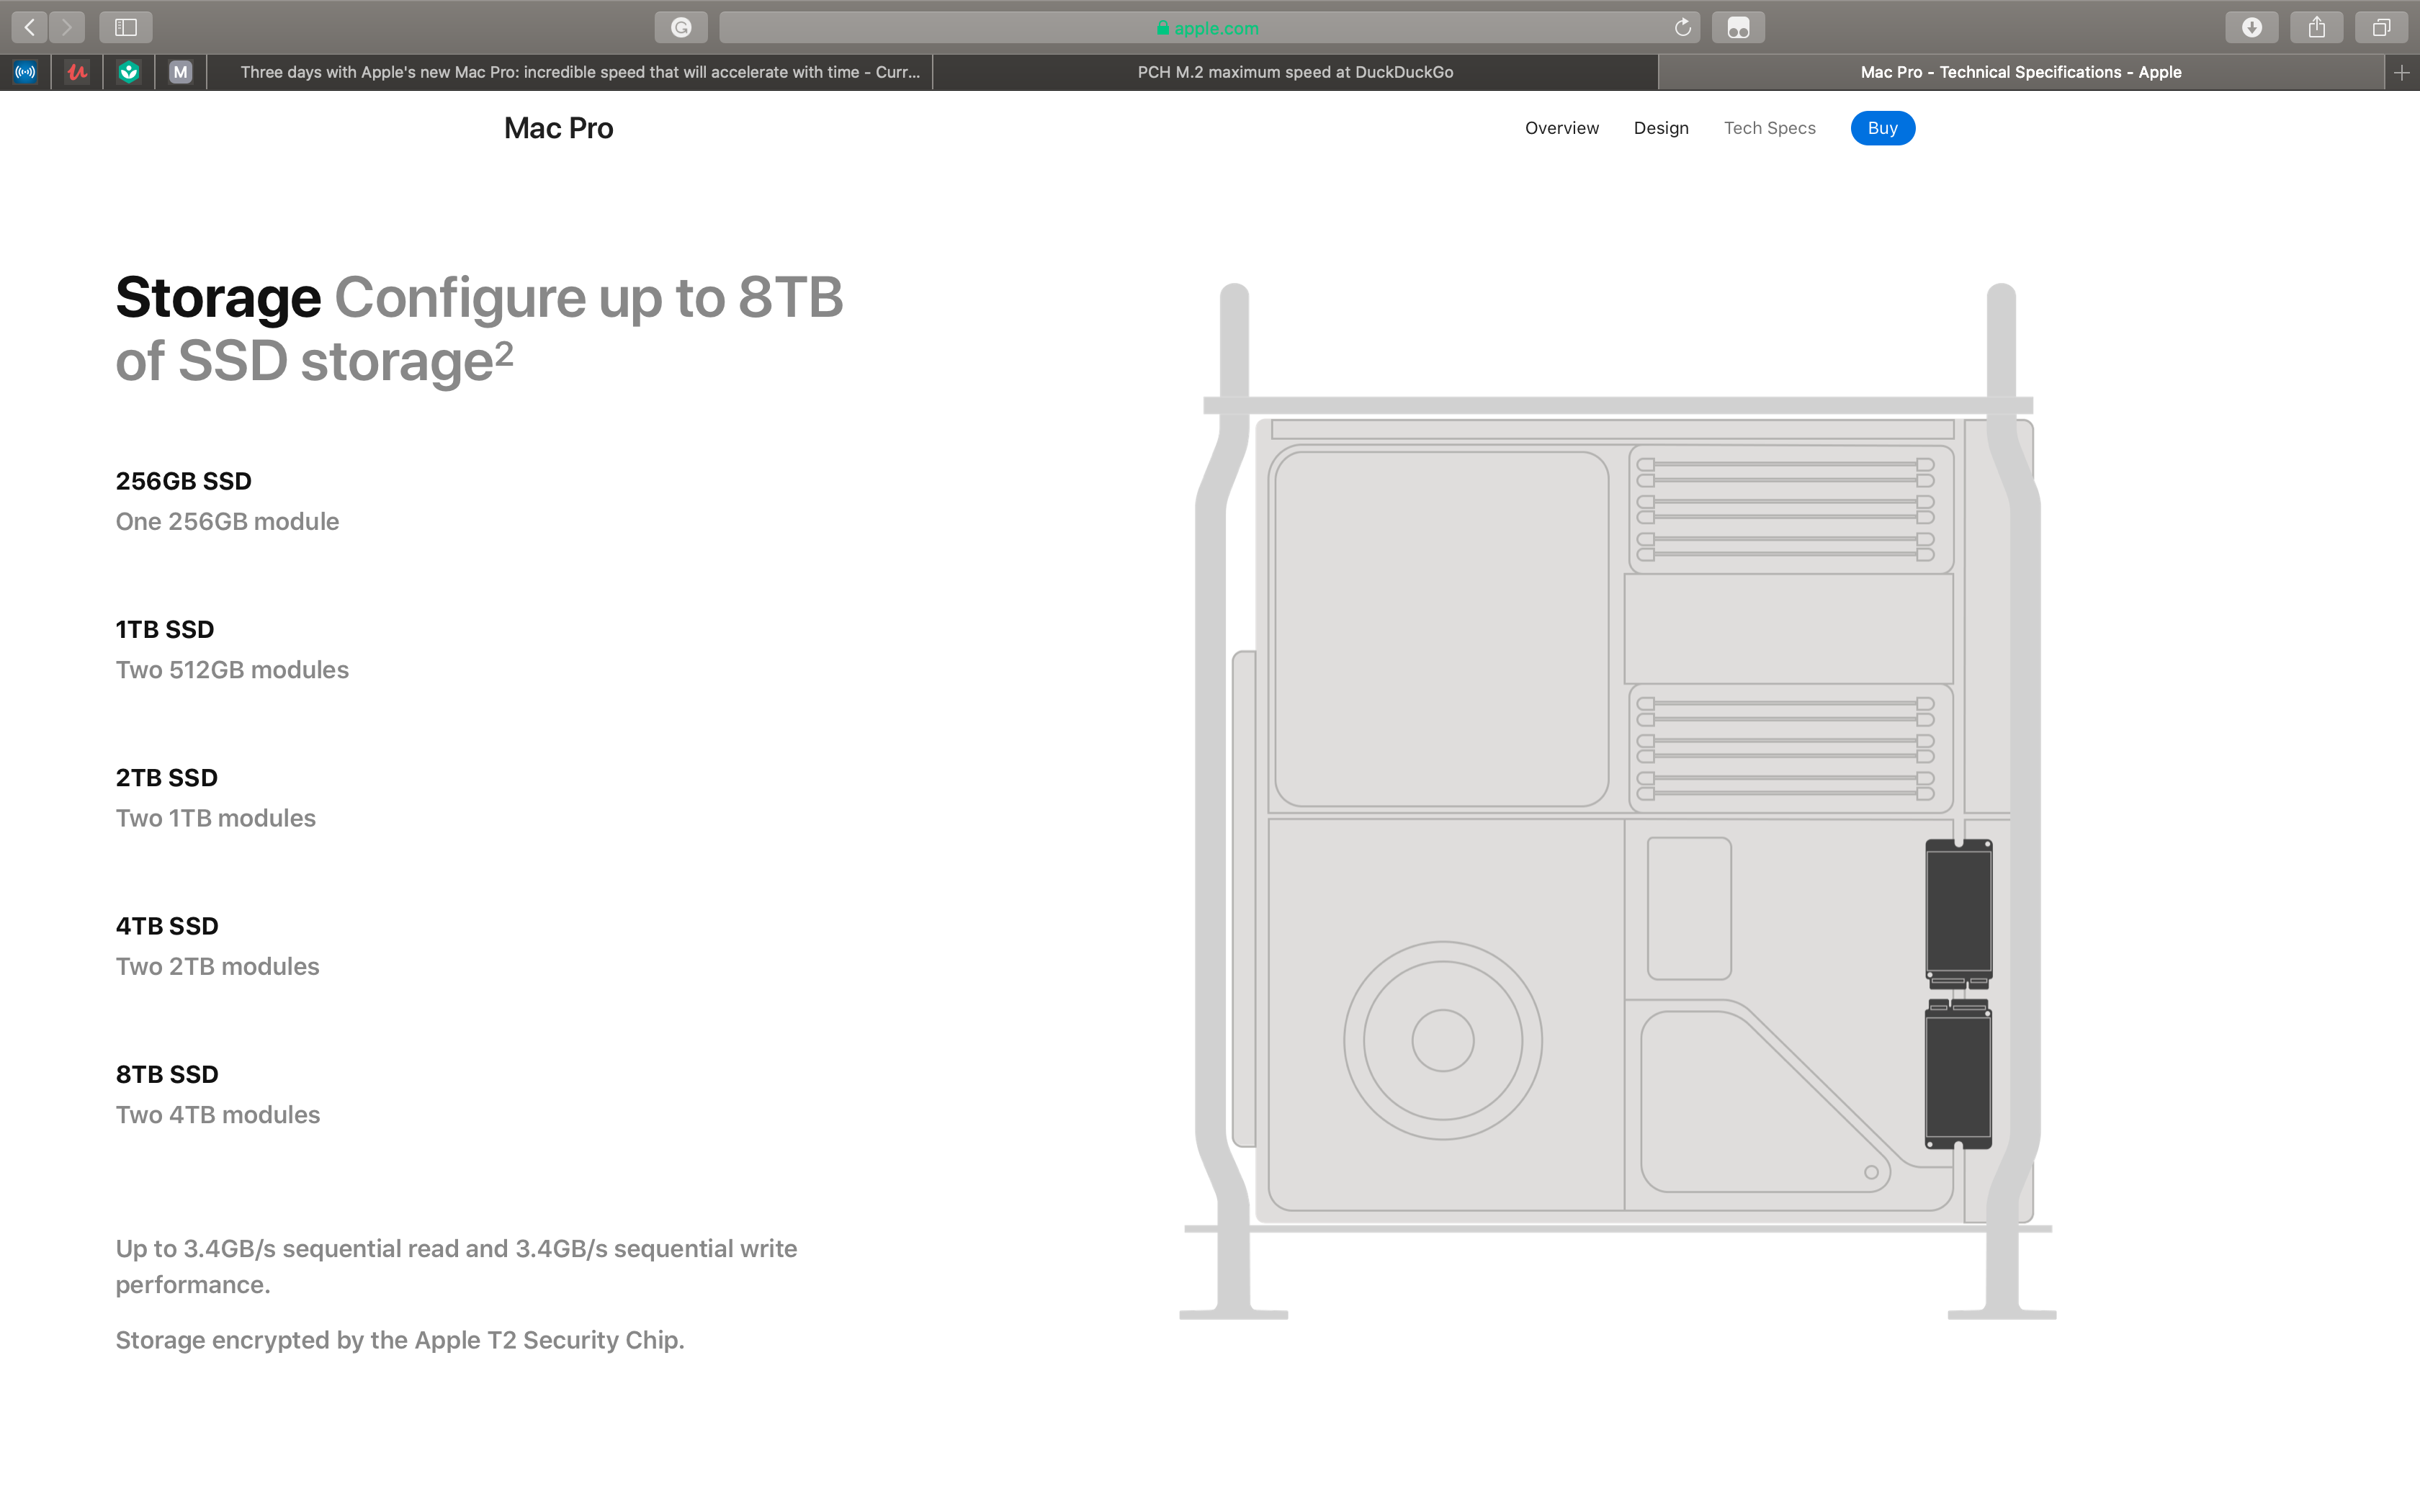This screenshot has height=1512, width=2420.
Task: Switch to the PCH M.2 DuckDuckGo tab
Action: [1295, 72]
